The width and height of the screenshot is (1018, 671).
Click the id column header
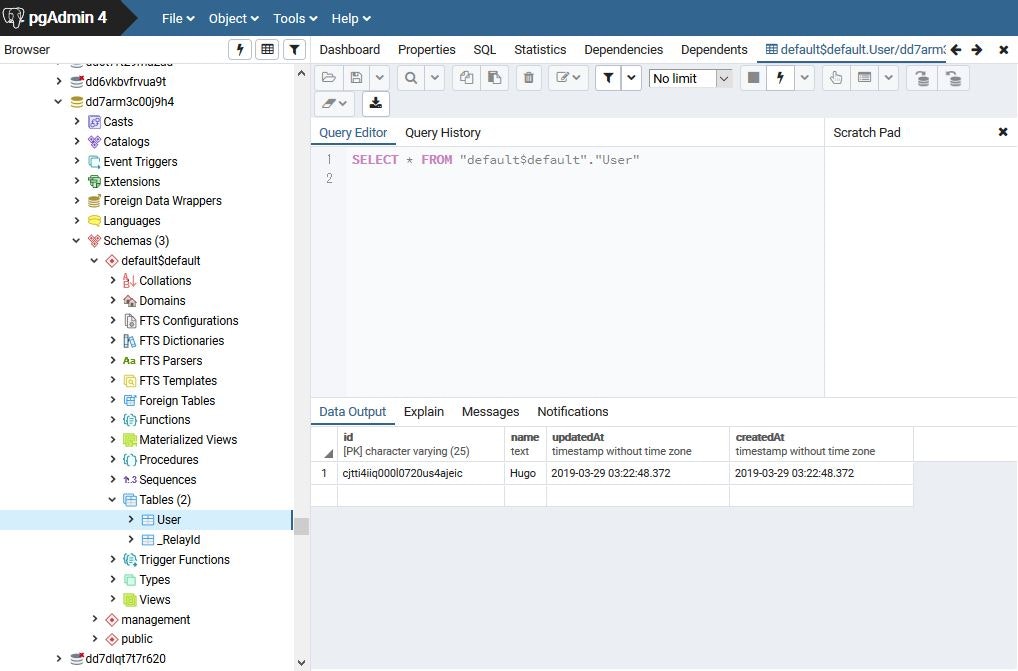(421, 444)
